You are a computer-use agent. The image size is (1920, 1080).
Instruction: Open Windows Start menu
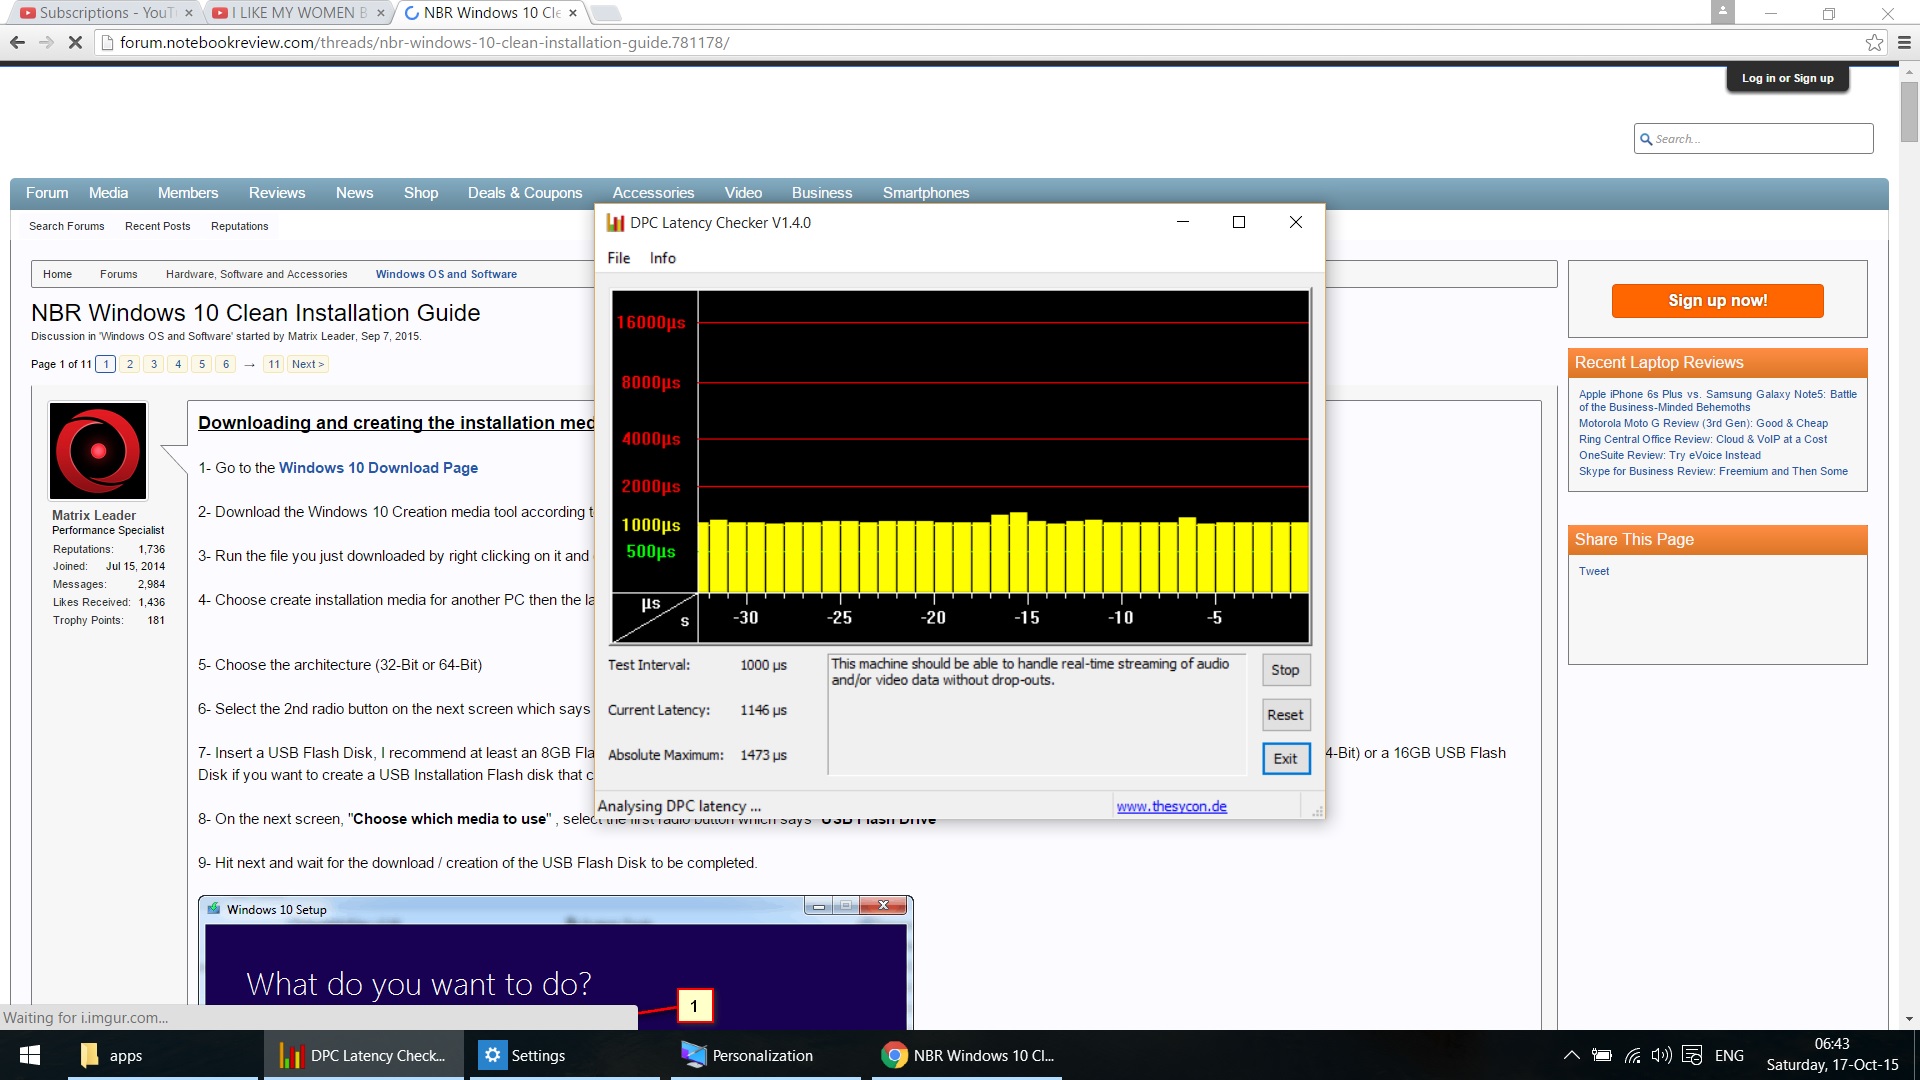30,1055
